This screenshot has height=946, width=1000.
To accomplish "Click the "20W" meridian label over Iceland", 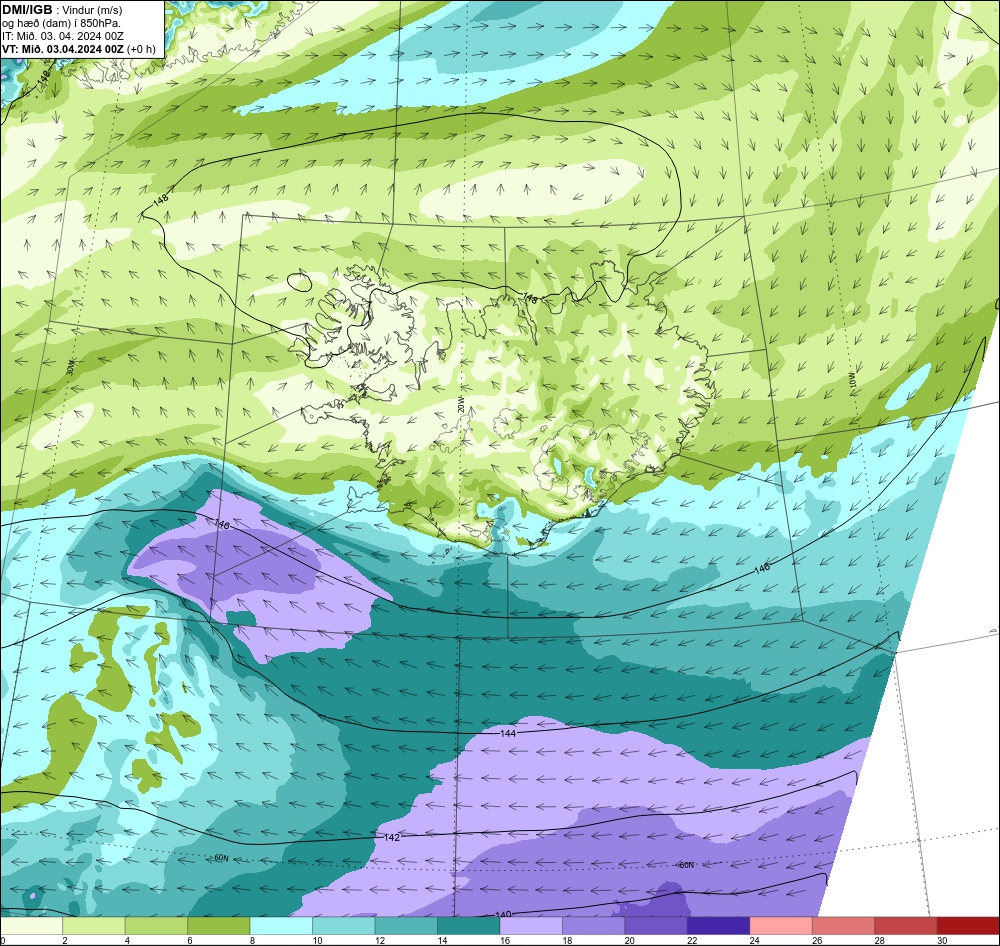I will click(x=461, y=404).
